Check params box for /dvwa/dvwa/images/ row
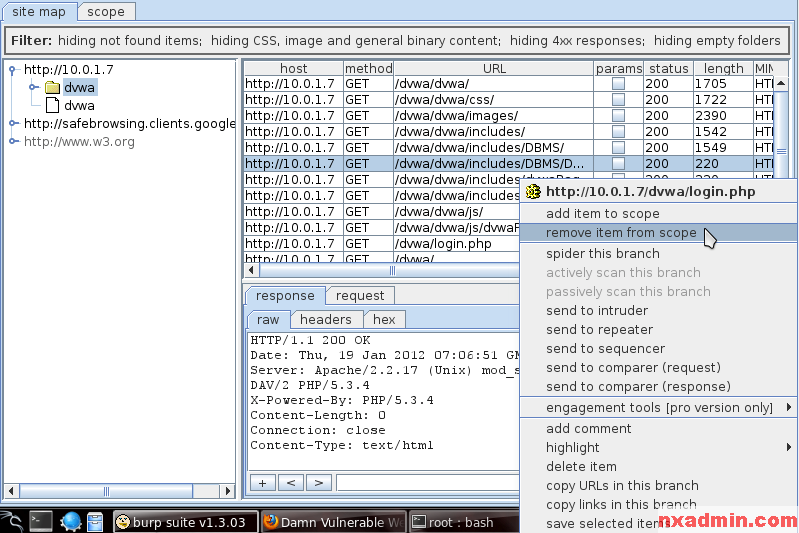The width and height of the screenshot is (799, 533). pos(618,116)
